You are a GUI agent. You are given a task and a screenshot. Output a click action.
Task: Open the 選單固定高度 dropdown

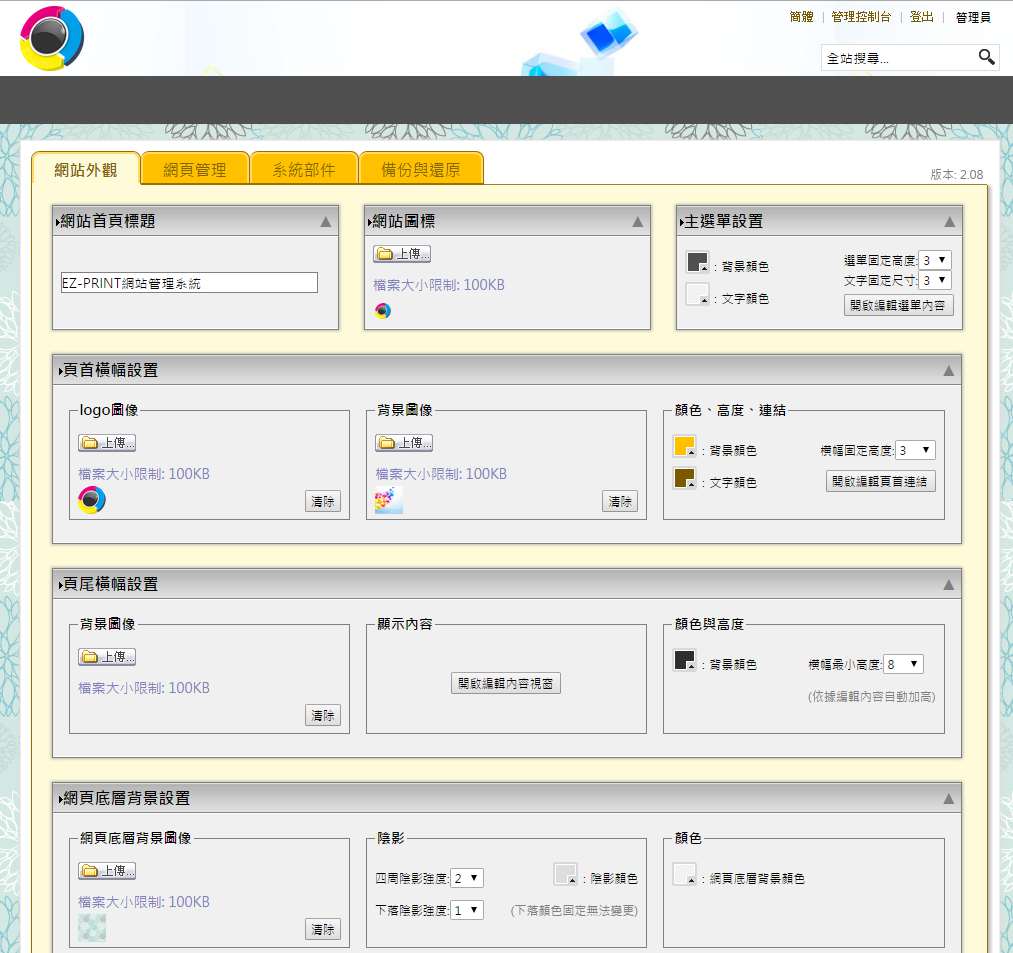(935, 260)
